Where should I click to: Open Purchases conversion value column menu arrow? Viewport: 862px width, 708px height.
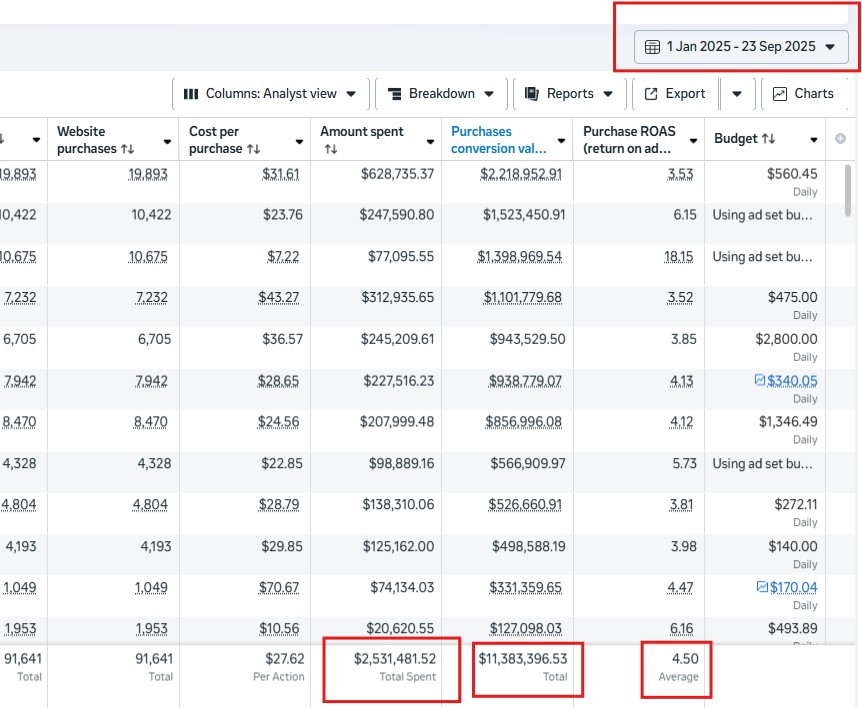click(561, 141)
